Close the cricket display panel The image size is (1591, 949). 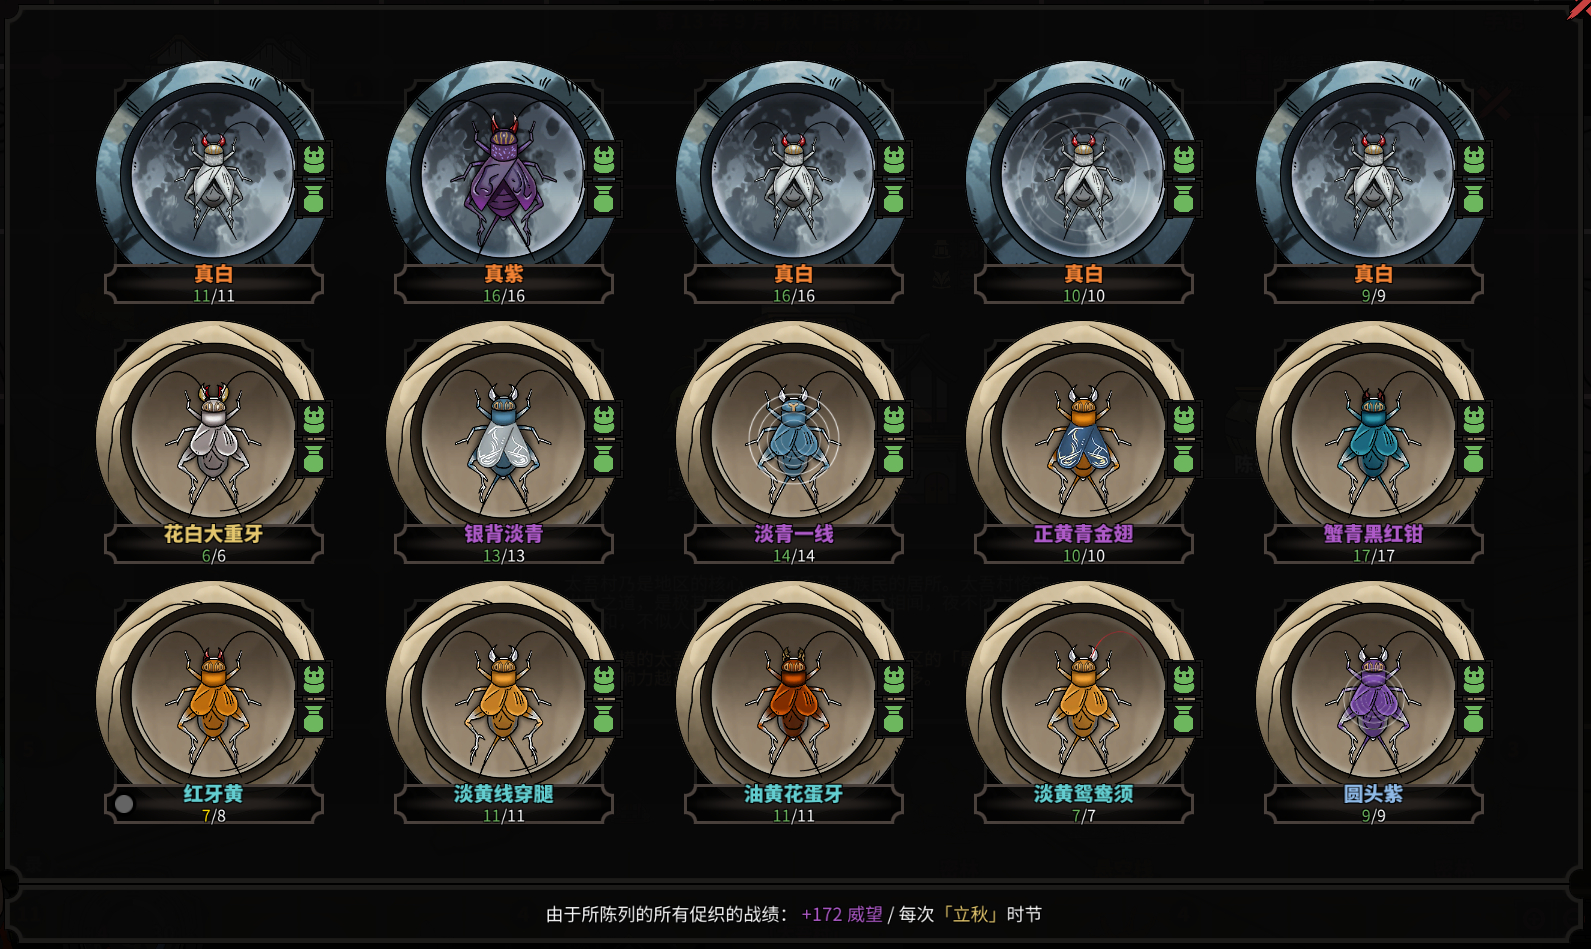1579,9
